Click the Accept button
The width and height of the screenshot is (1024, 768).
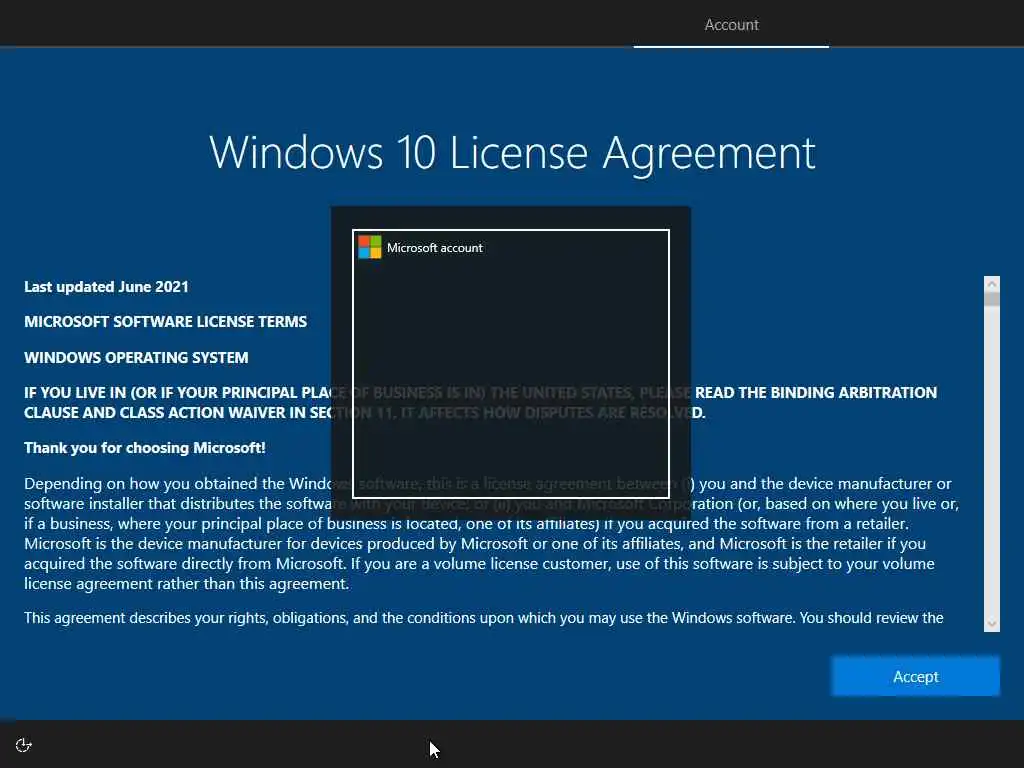pos(915,677)
